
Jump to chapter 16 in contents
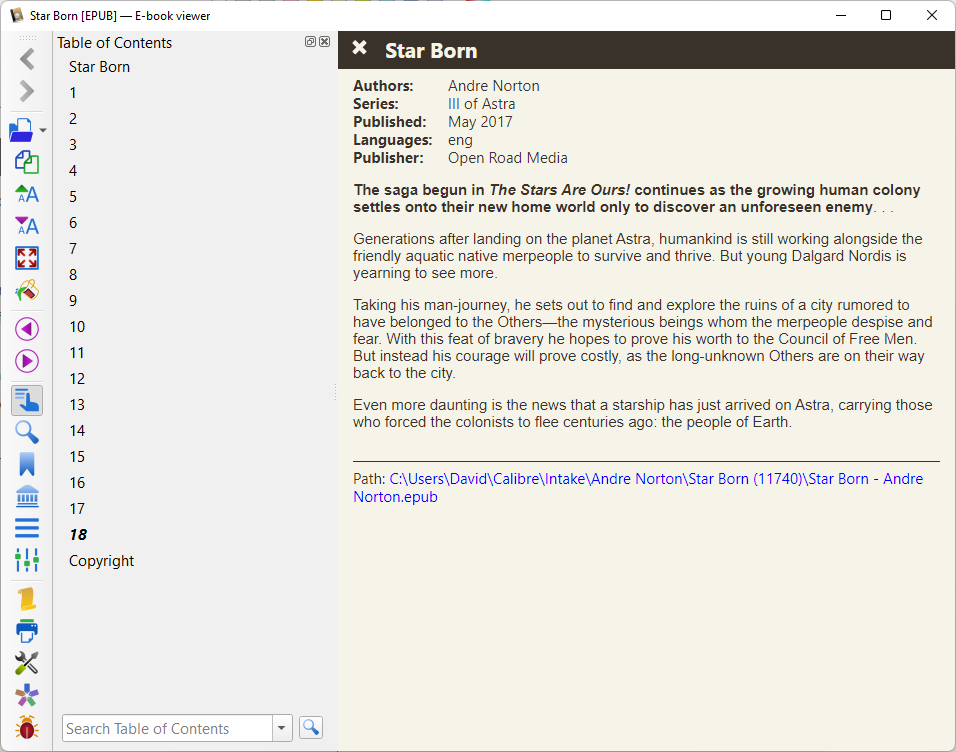pyautogui.click(x=77, y=483)
